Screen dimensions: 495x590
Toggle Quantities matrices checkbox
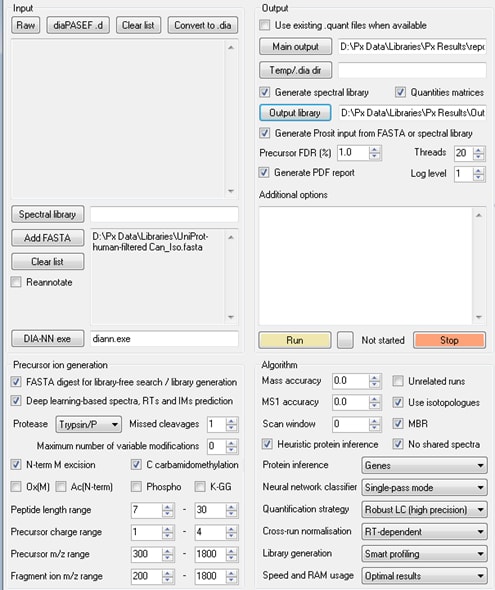click(x=400, y=92)
